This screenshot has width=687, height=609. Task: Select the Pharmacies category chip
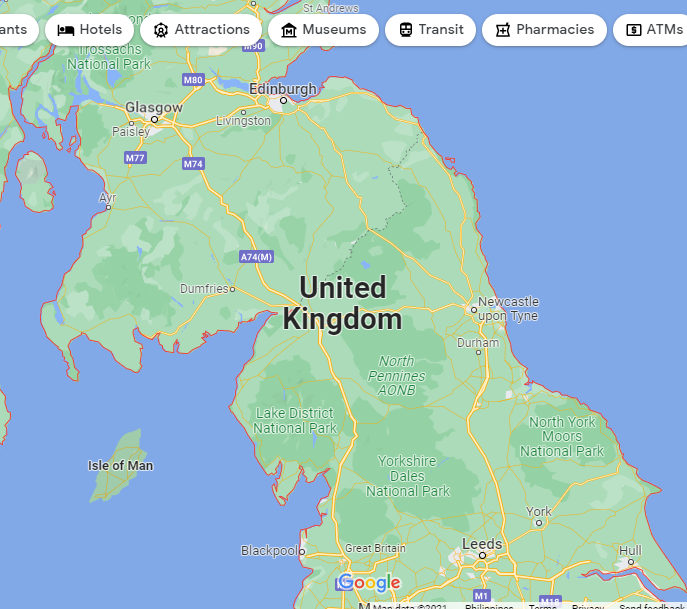pyautogui.click(x=545, y=30)
